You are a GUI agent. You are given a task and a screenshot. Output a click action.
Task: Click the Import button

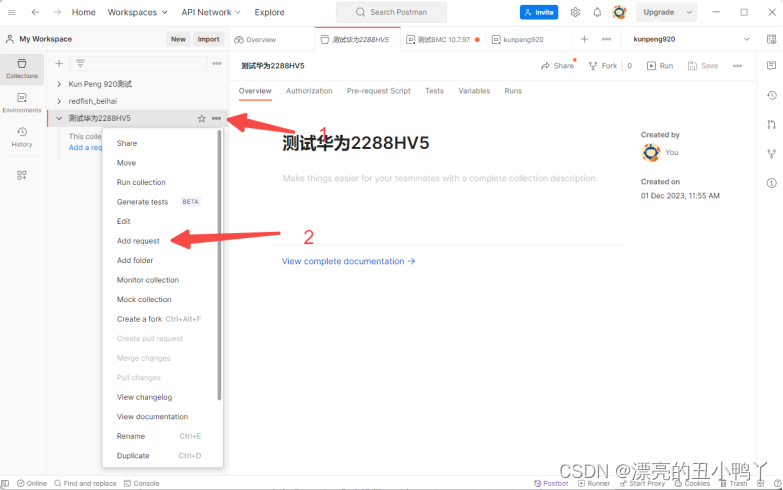click(x=208, y=39)
